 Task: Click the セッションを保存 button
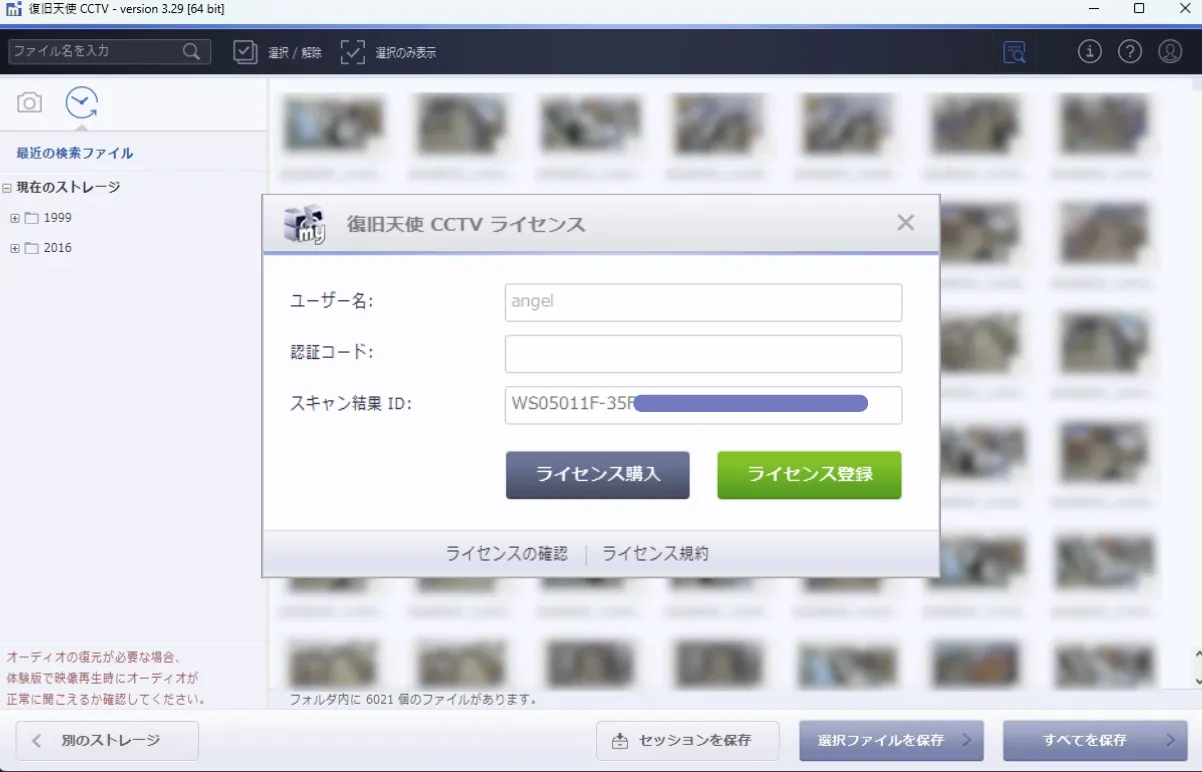[688, 741]
